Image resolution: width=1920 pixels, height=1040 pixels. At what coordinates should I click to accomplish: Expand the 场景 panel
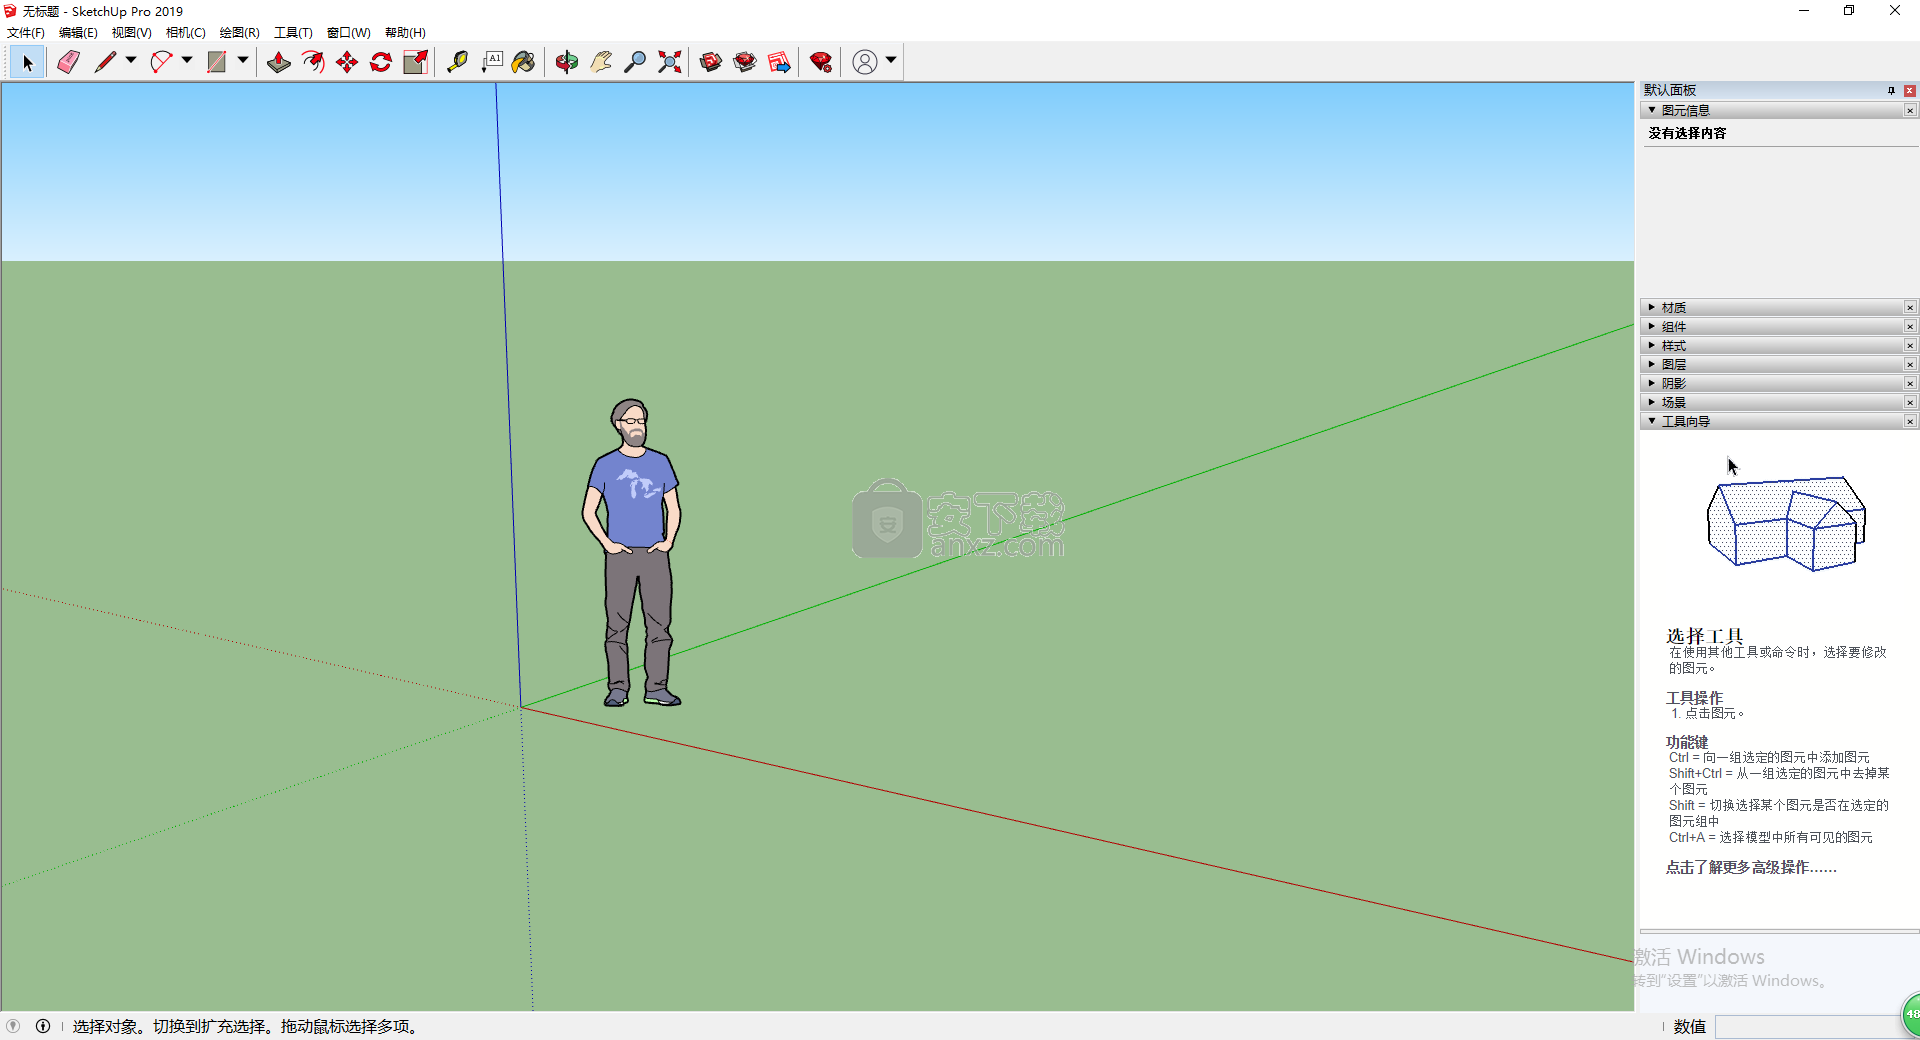click(1652, 402)
